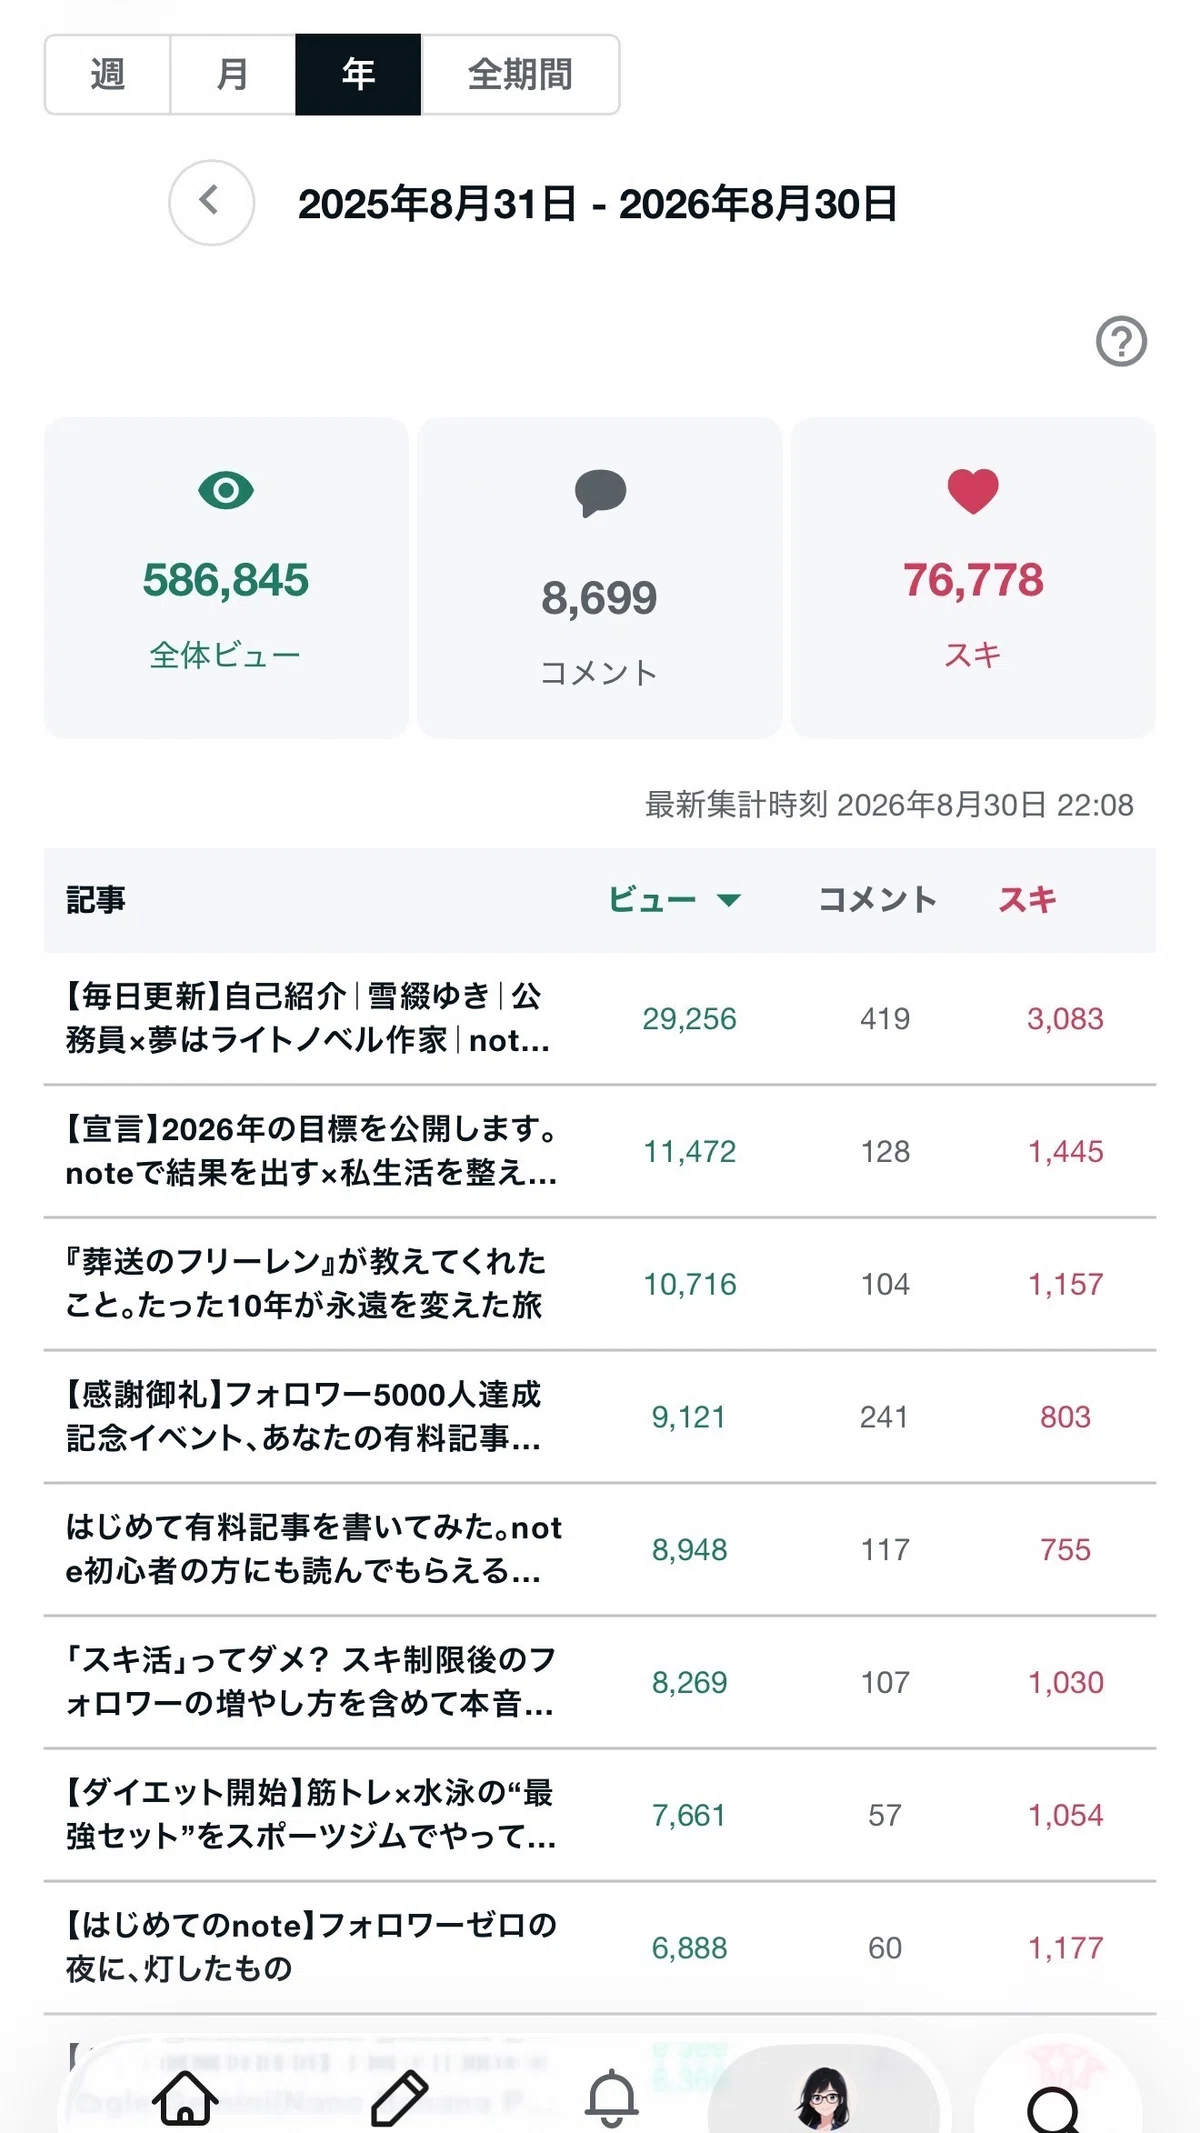Viewport: 1200px width, 2133px height.
Task: Open the 【ダイエット開始】 article row
Action: coord(600,1815)
